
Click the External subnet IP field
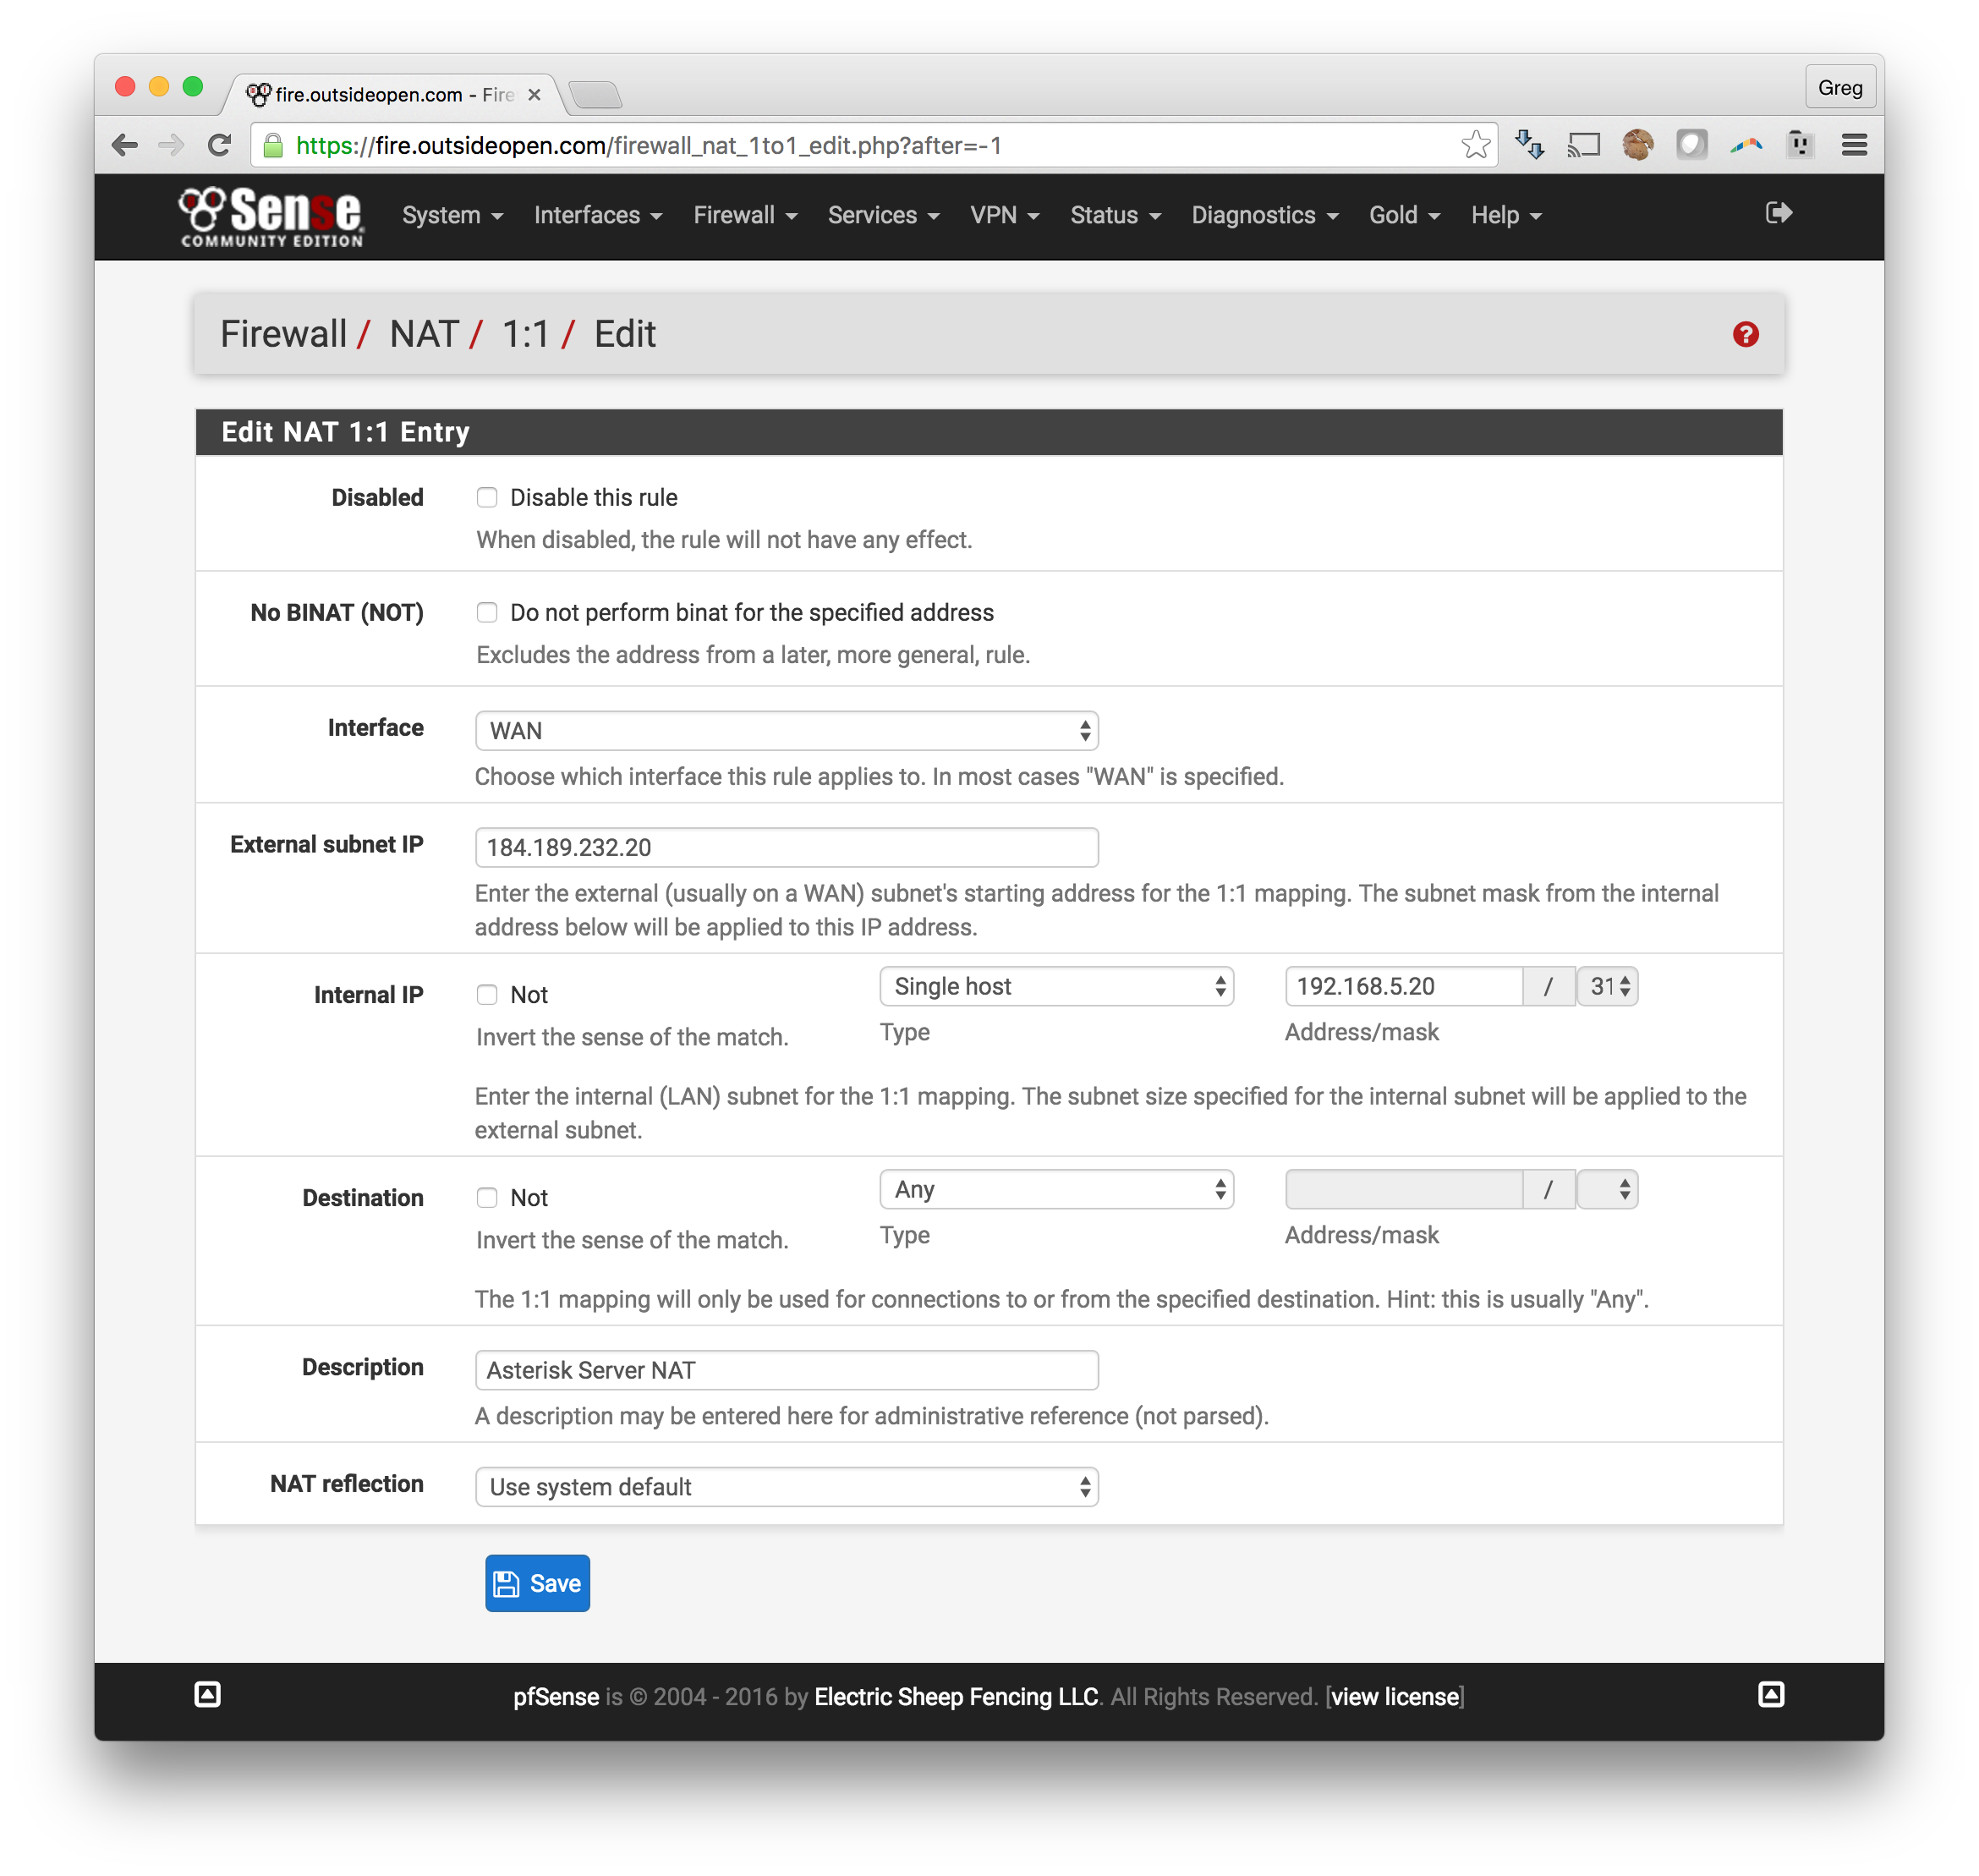[x=786, y=848]
